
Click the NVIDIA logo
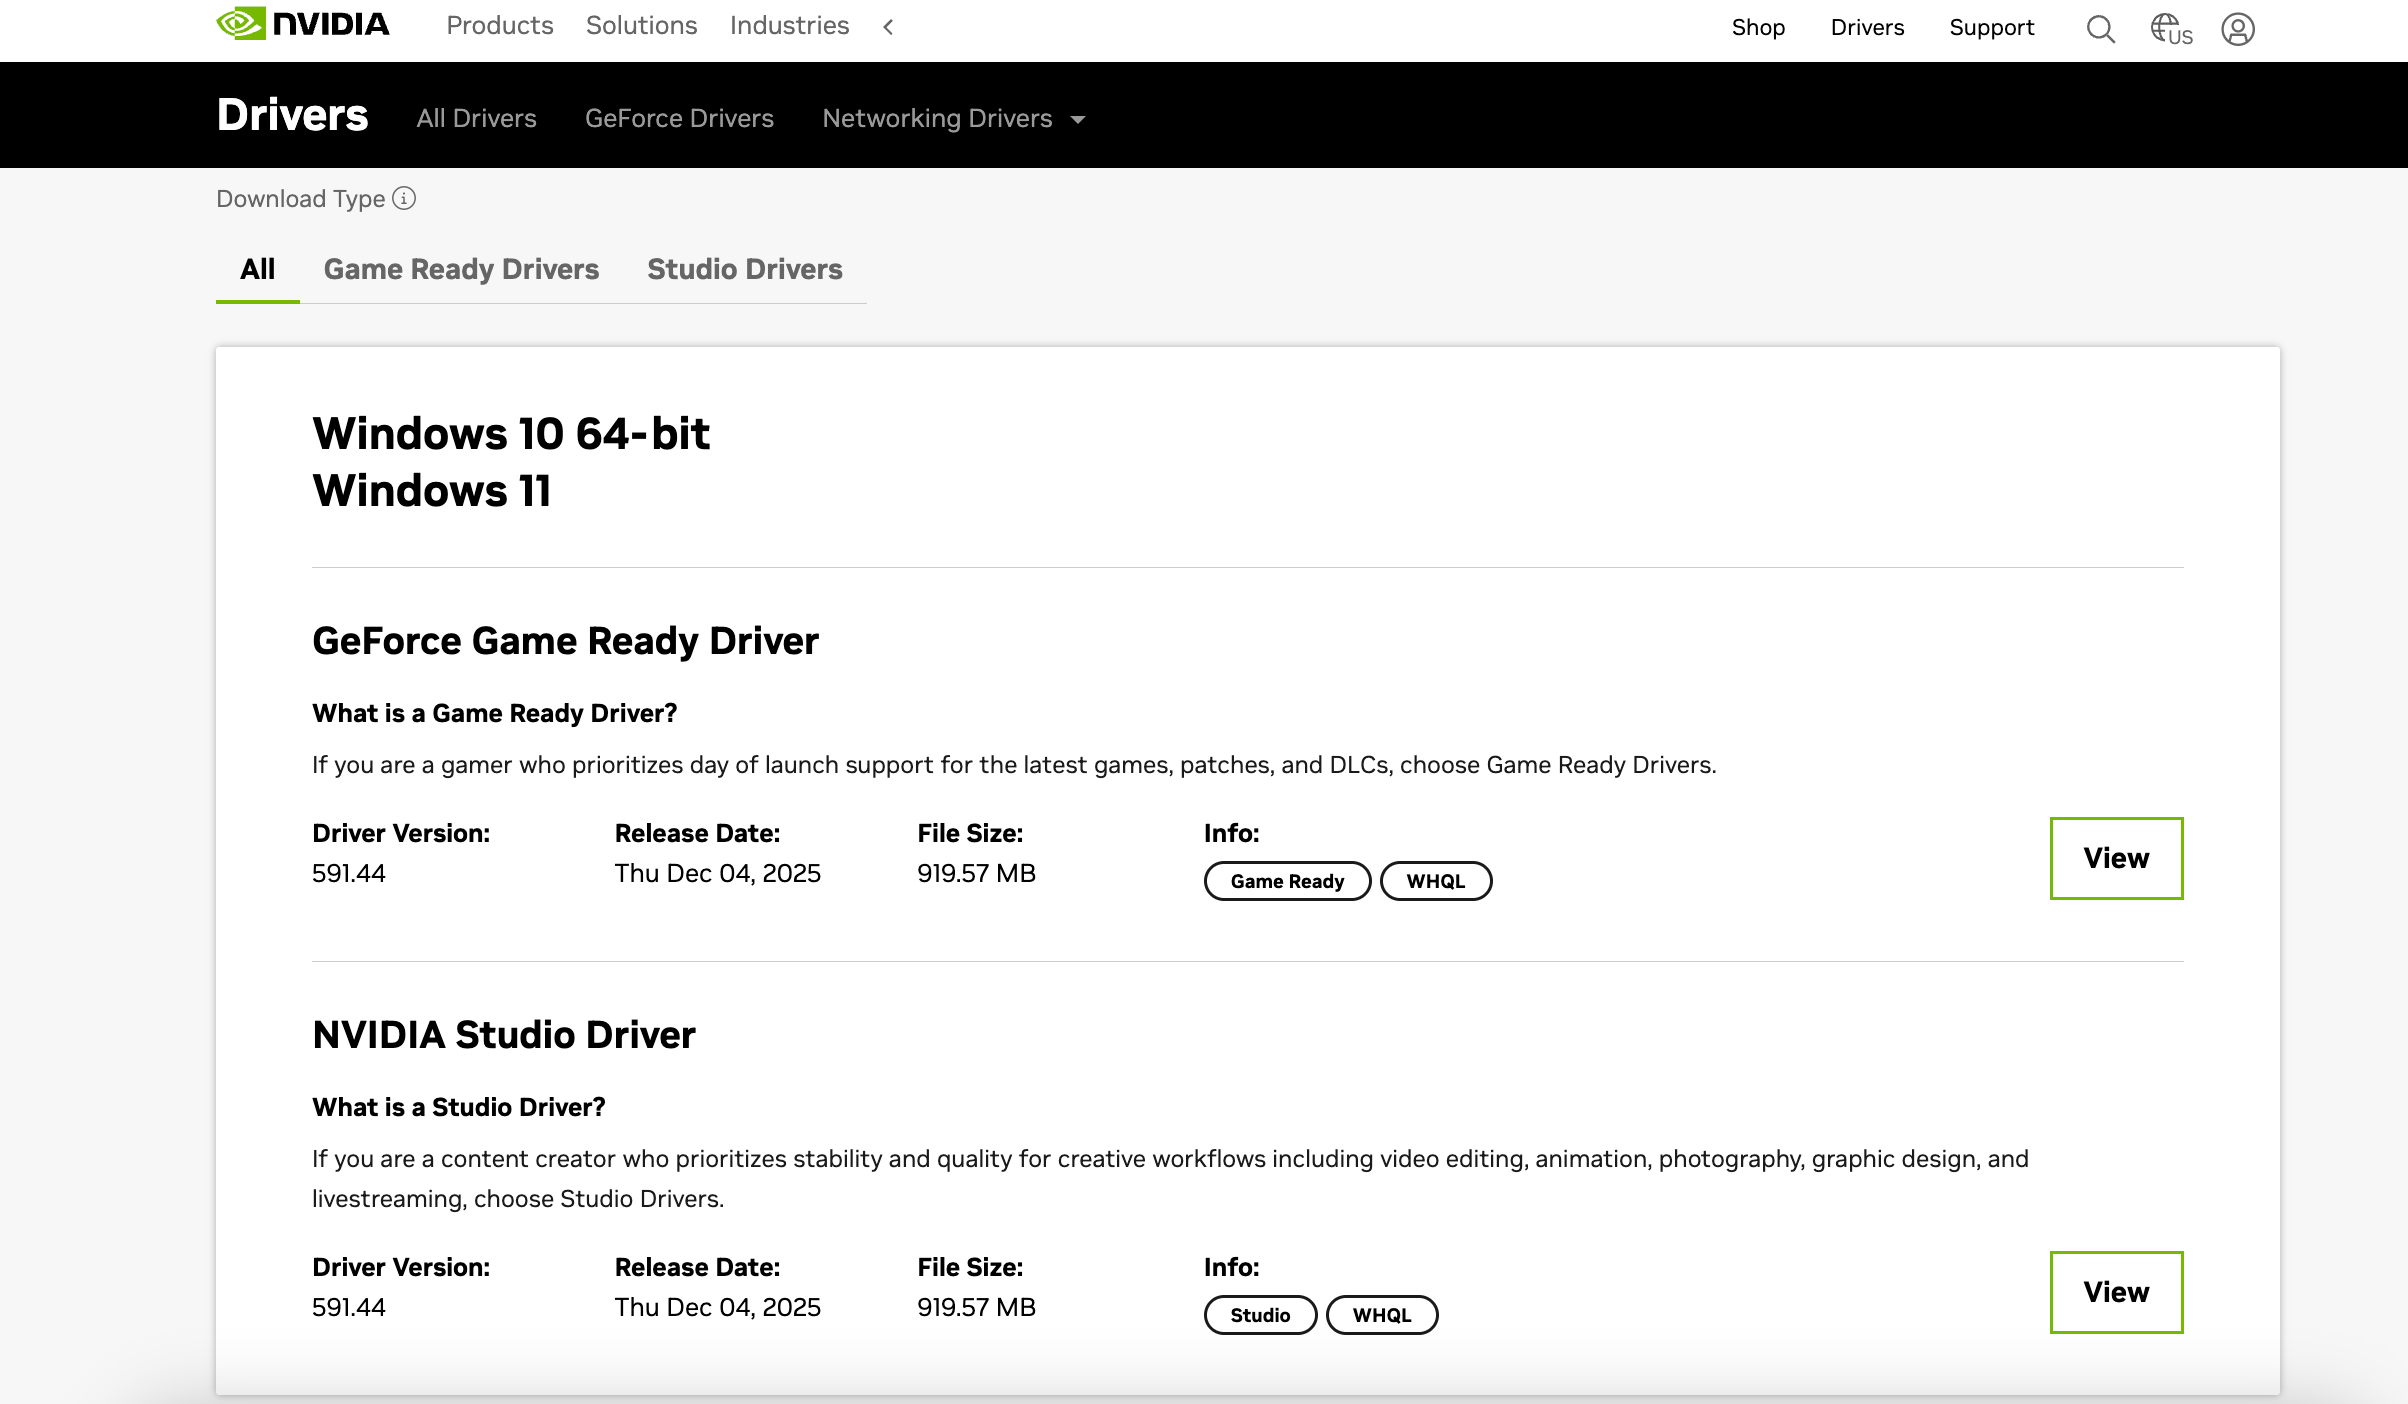tap(302, 24)
